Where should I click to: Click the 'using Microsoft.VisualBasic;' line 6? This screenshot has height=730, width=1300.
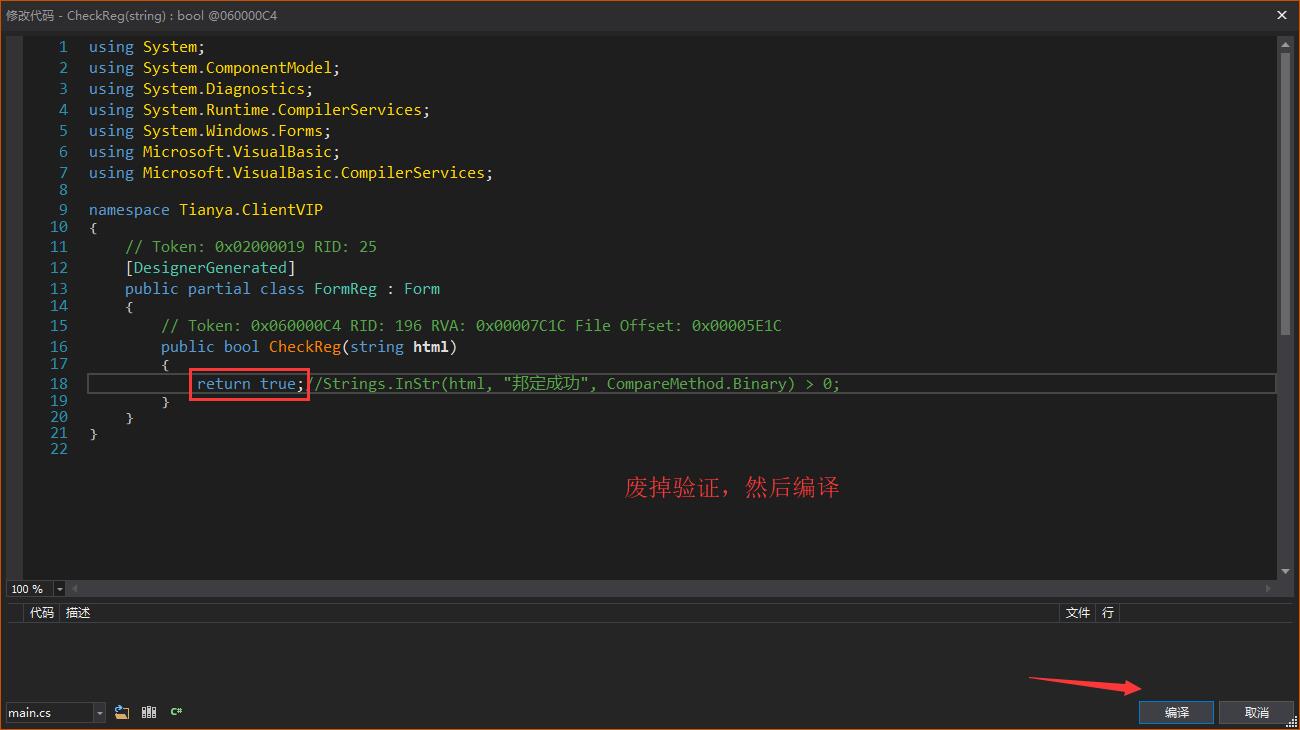[214, 152]
